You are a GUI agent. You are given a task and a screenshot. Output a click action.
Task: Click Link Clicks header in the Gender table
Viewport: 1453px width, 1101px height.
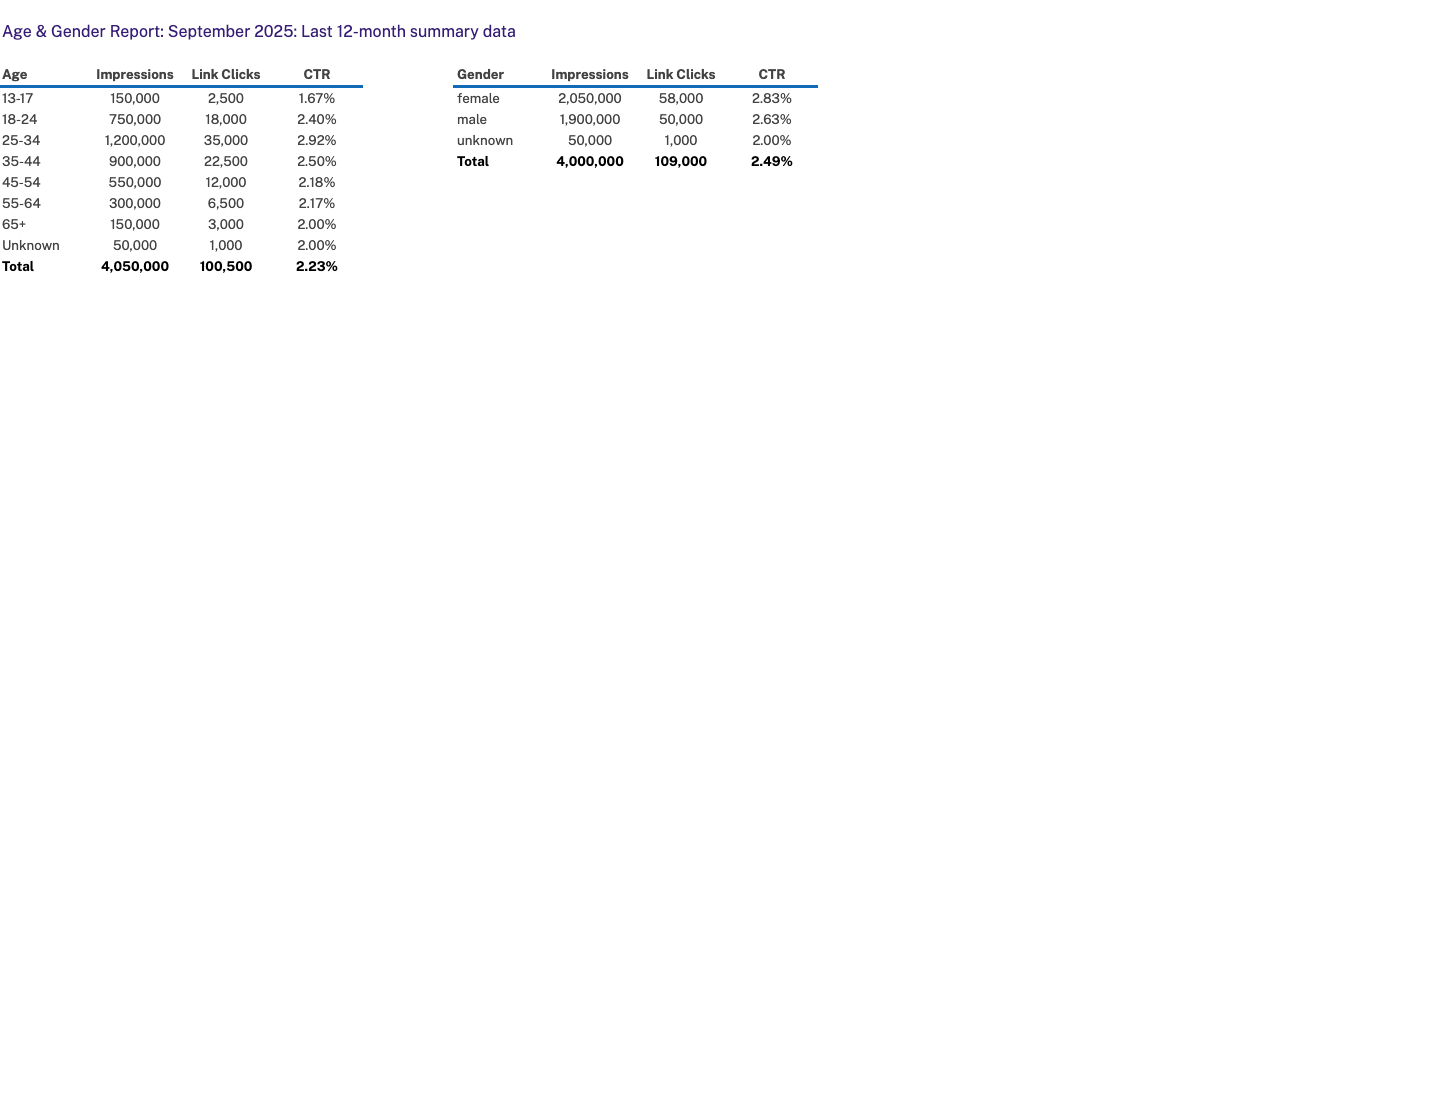tap(681, 75)
